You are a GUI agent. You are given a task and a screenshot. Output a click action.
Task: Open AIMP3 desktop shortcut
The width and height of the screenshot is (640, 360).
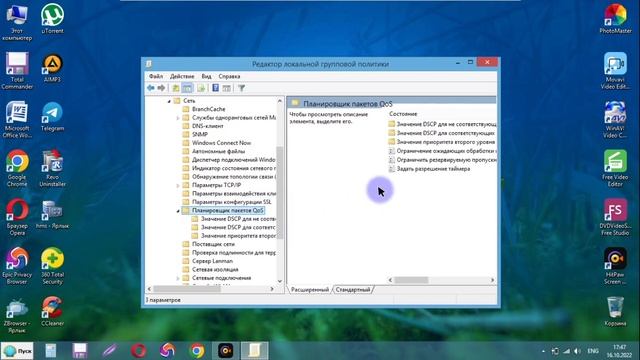point(52,68)
